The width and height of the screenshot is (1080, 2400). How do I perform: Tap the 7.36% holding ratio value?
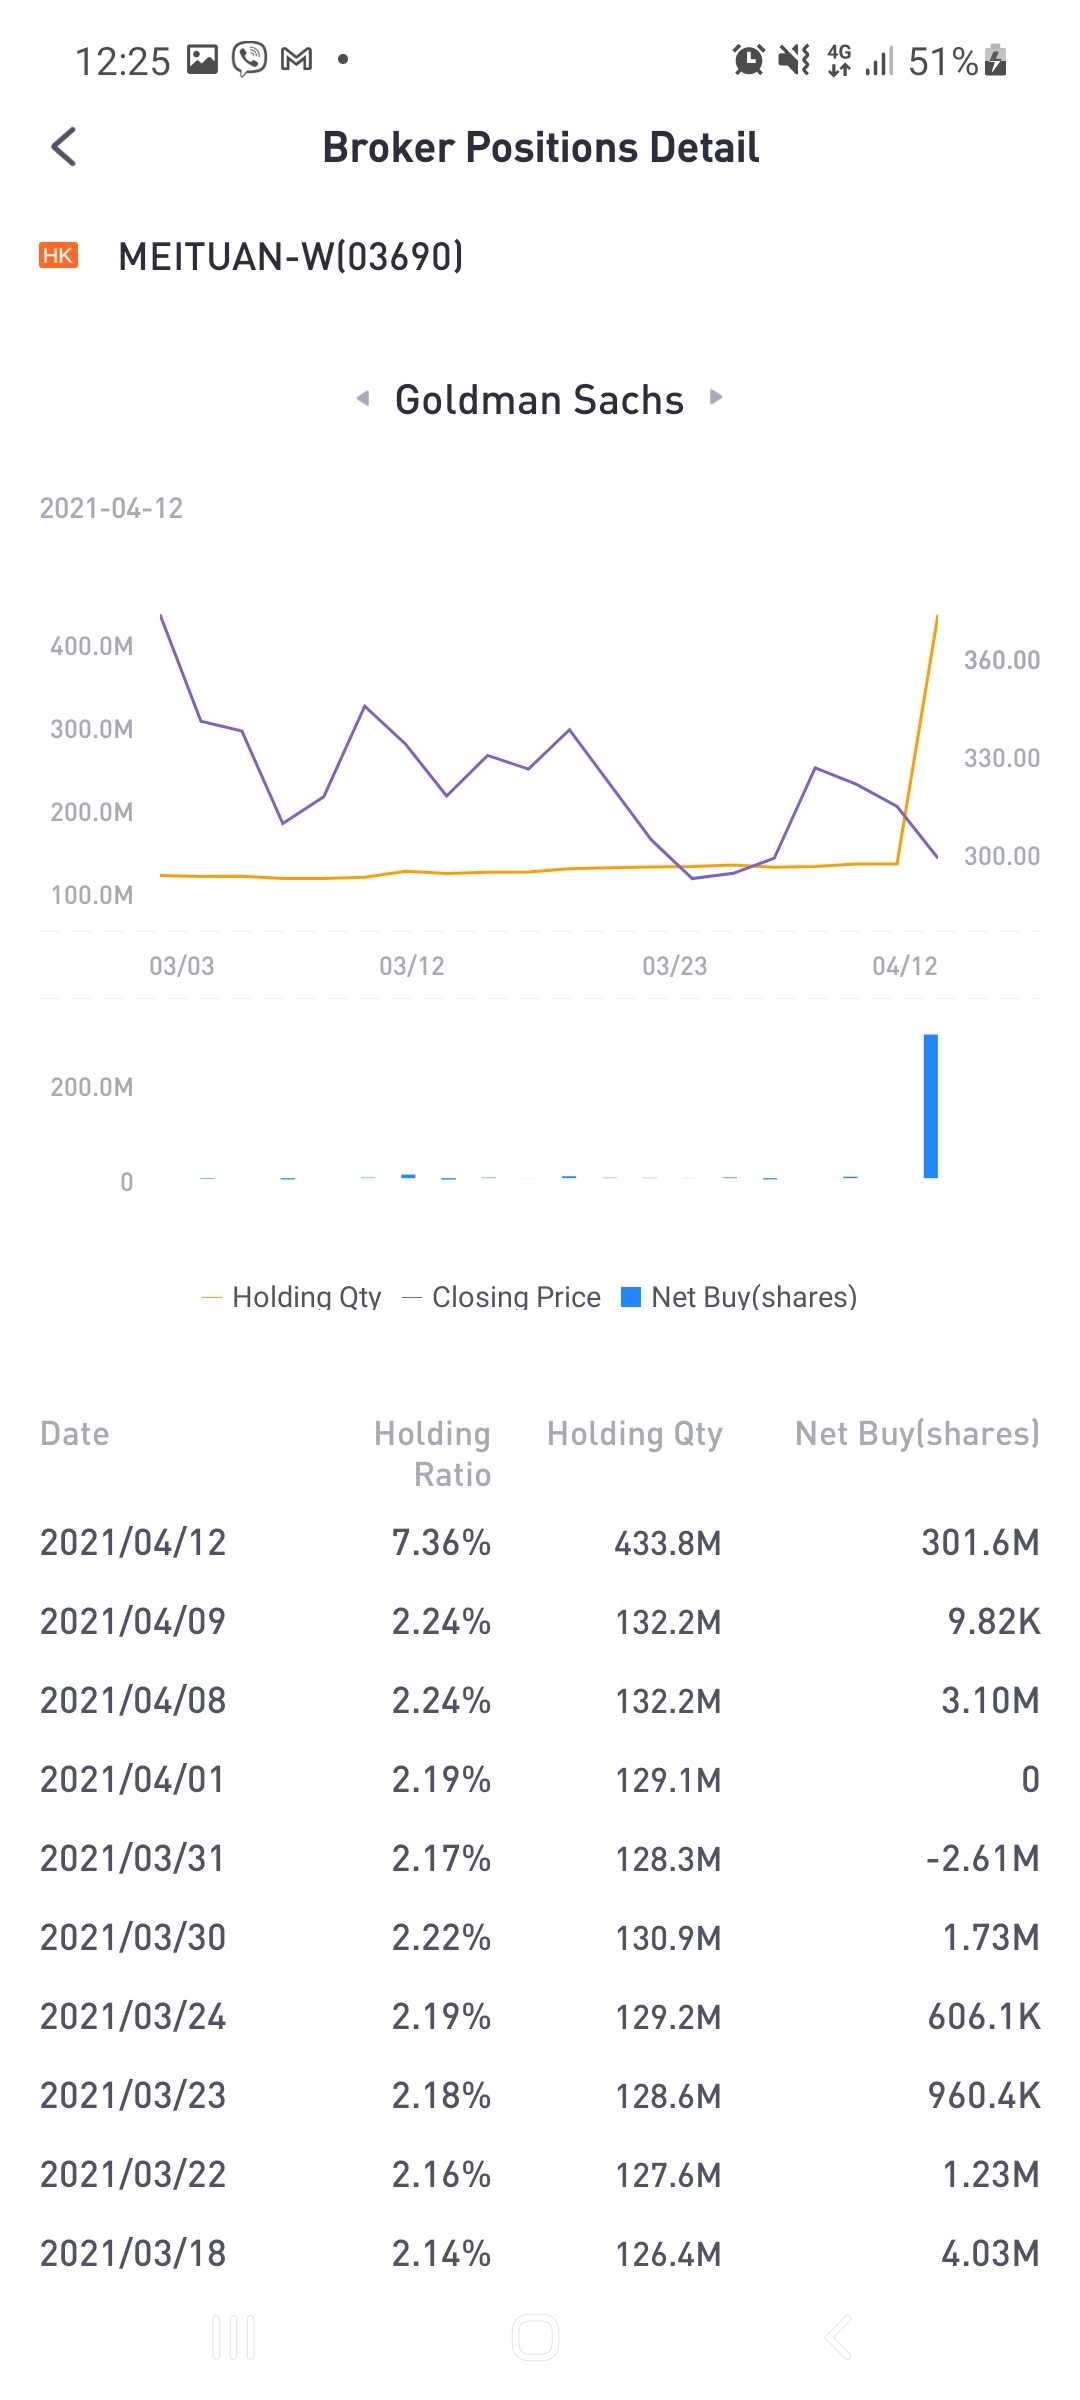[441, 1542]
